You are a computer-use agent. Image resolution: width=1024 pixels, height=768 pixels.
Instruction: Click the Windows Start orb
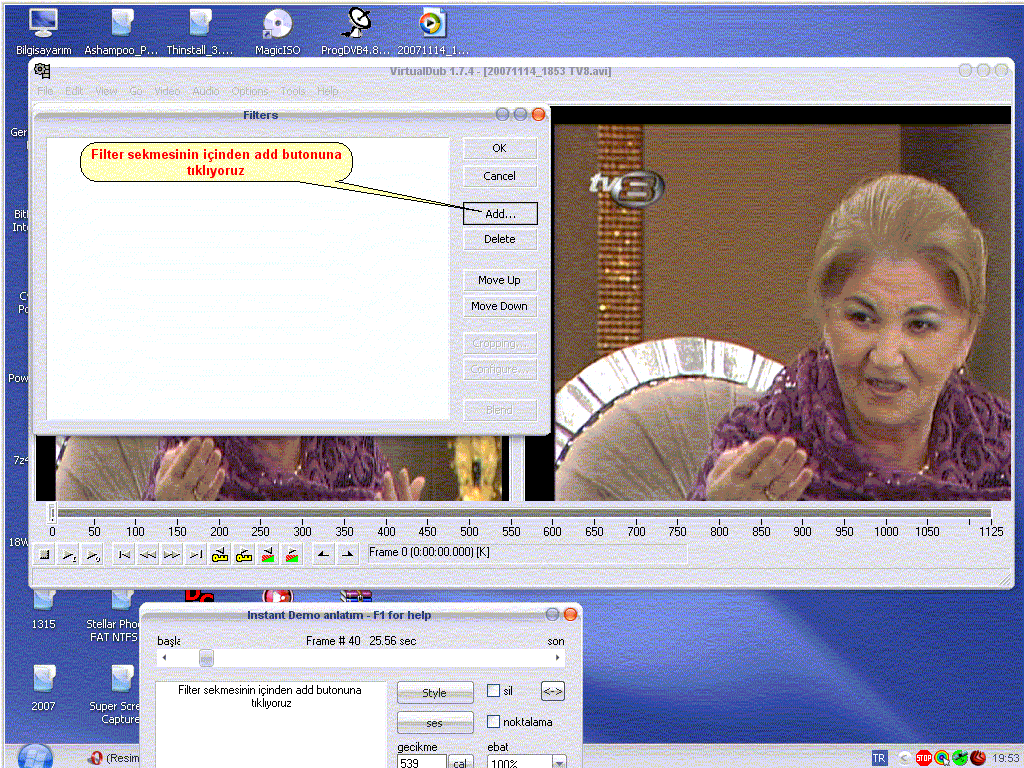point(35,756)
